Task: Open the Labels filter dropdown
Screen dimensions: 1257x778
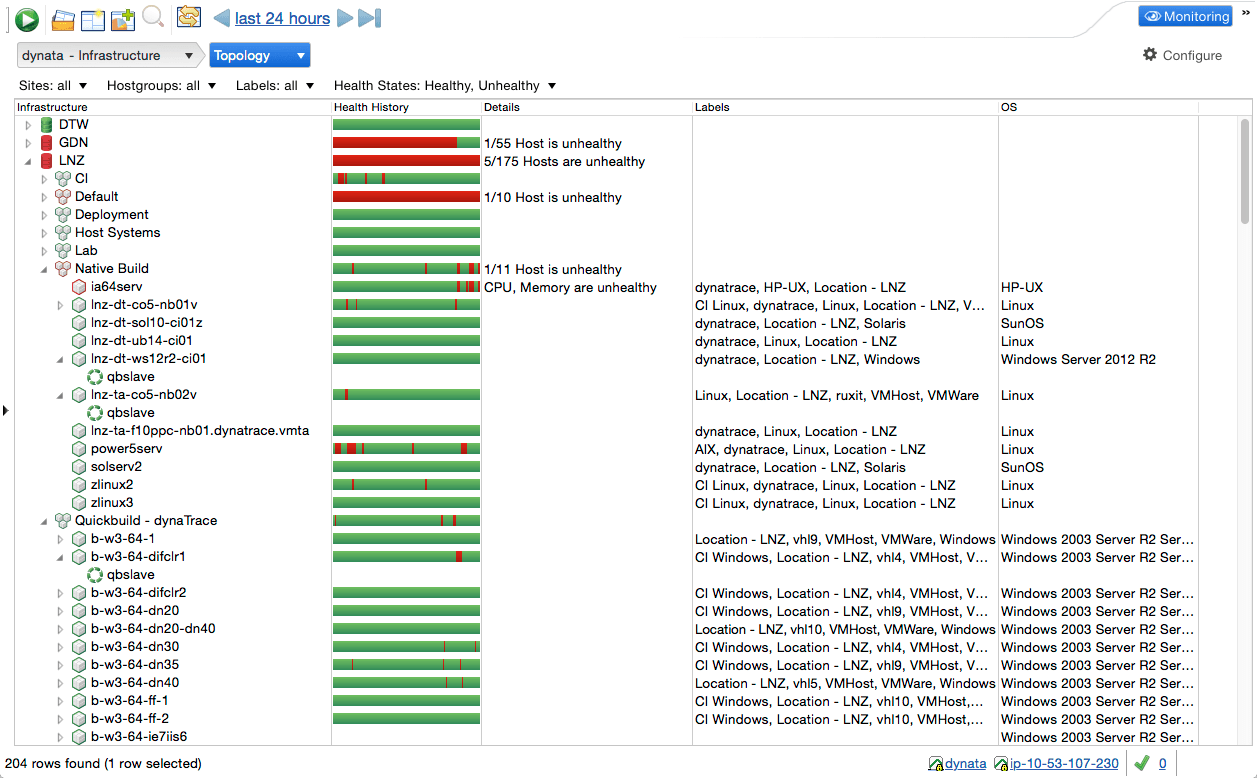Action: (275, 86)
